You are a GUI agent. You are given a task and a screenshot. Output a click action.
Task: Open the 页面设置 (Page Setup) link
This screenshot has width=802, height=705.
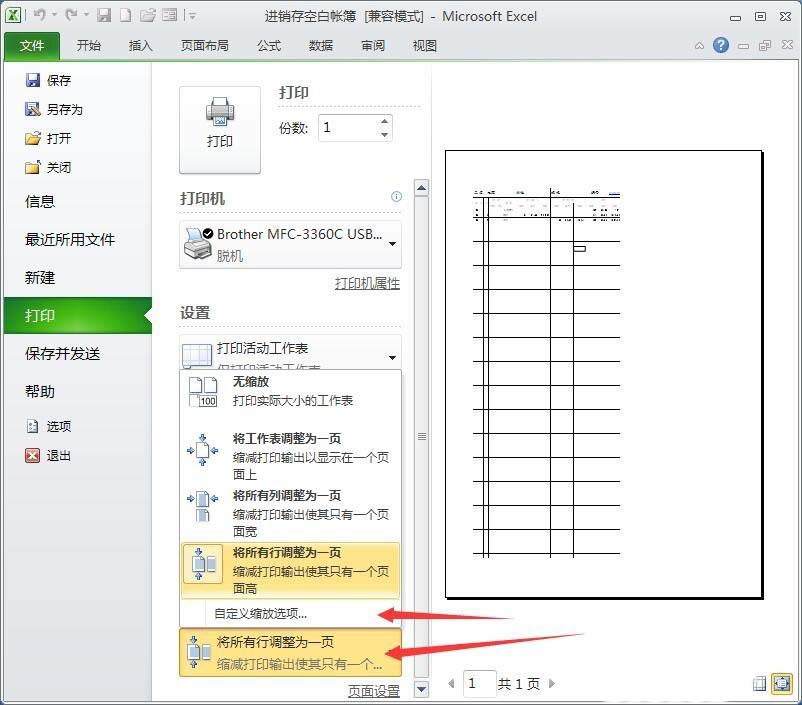point(374,691)
